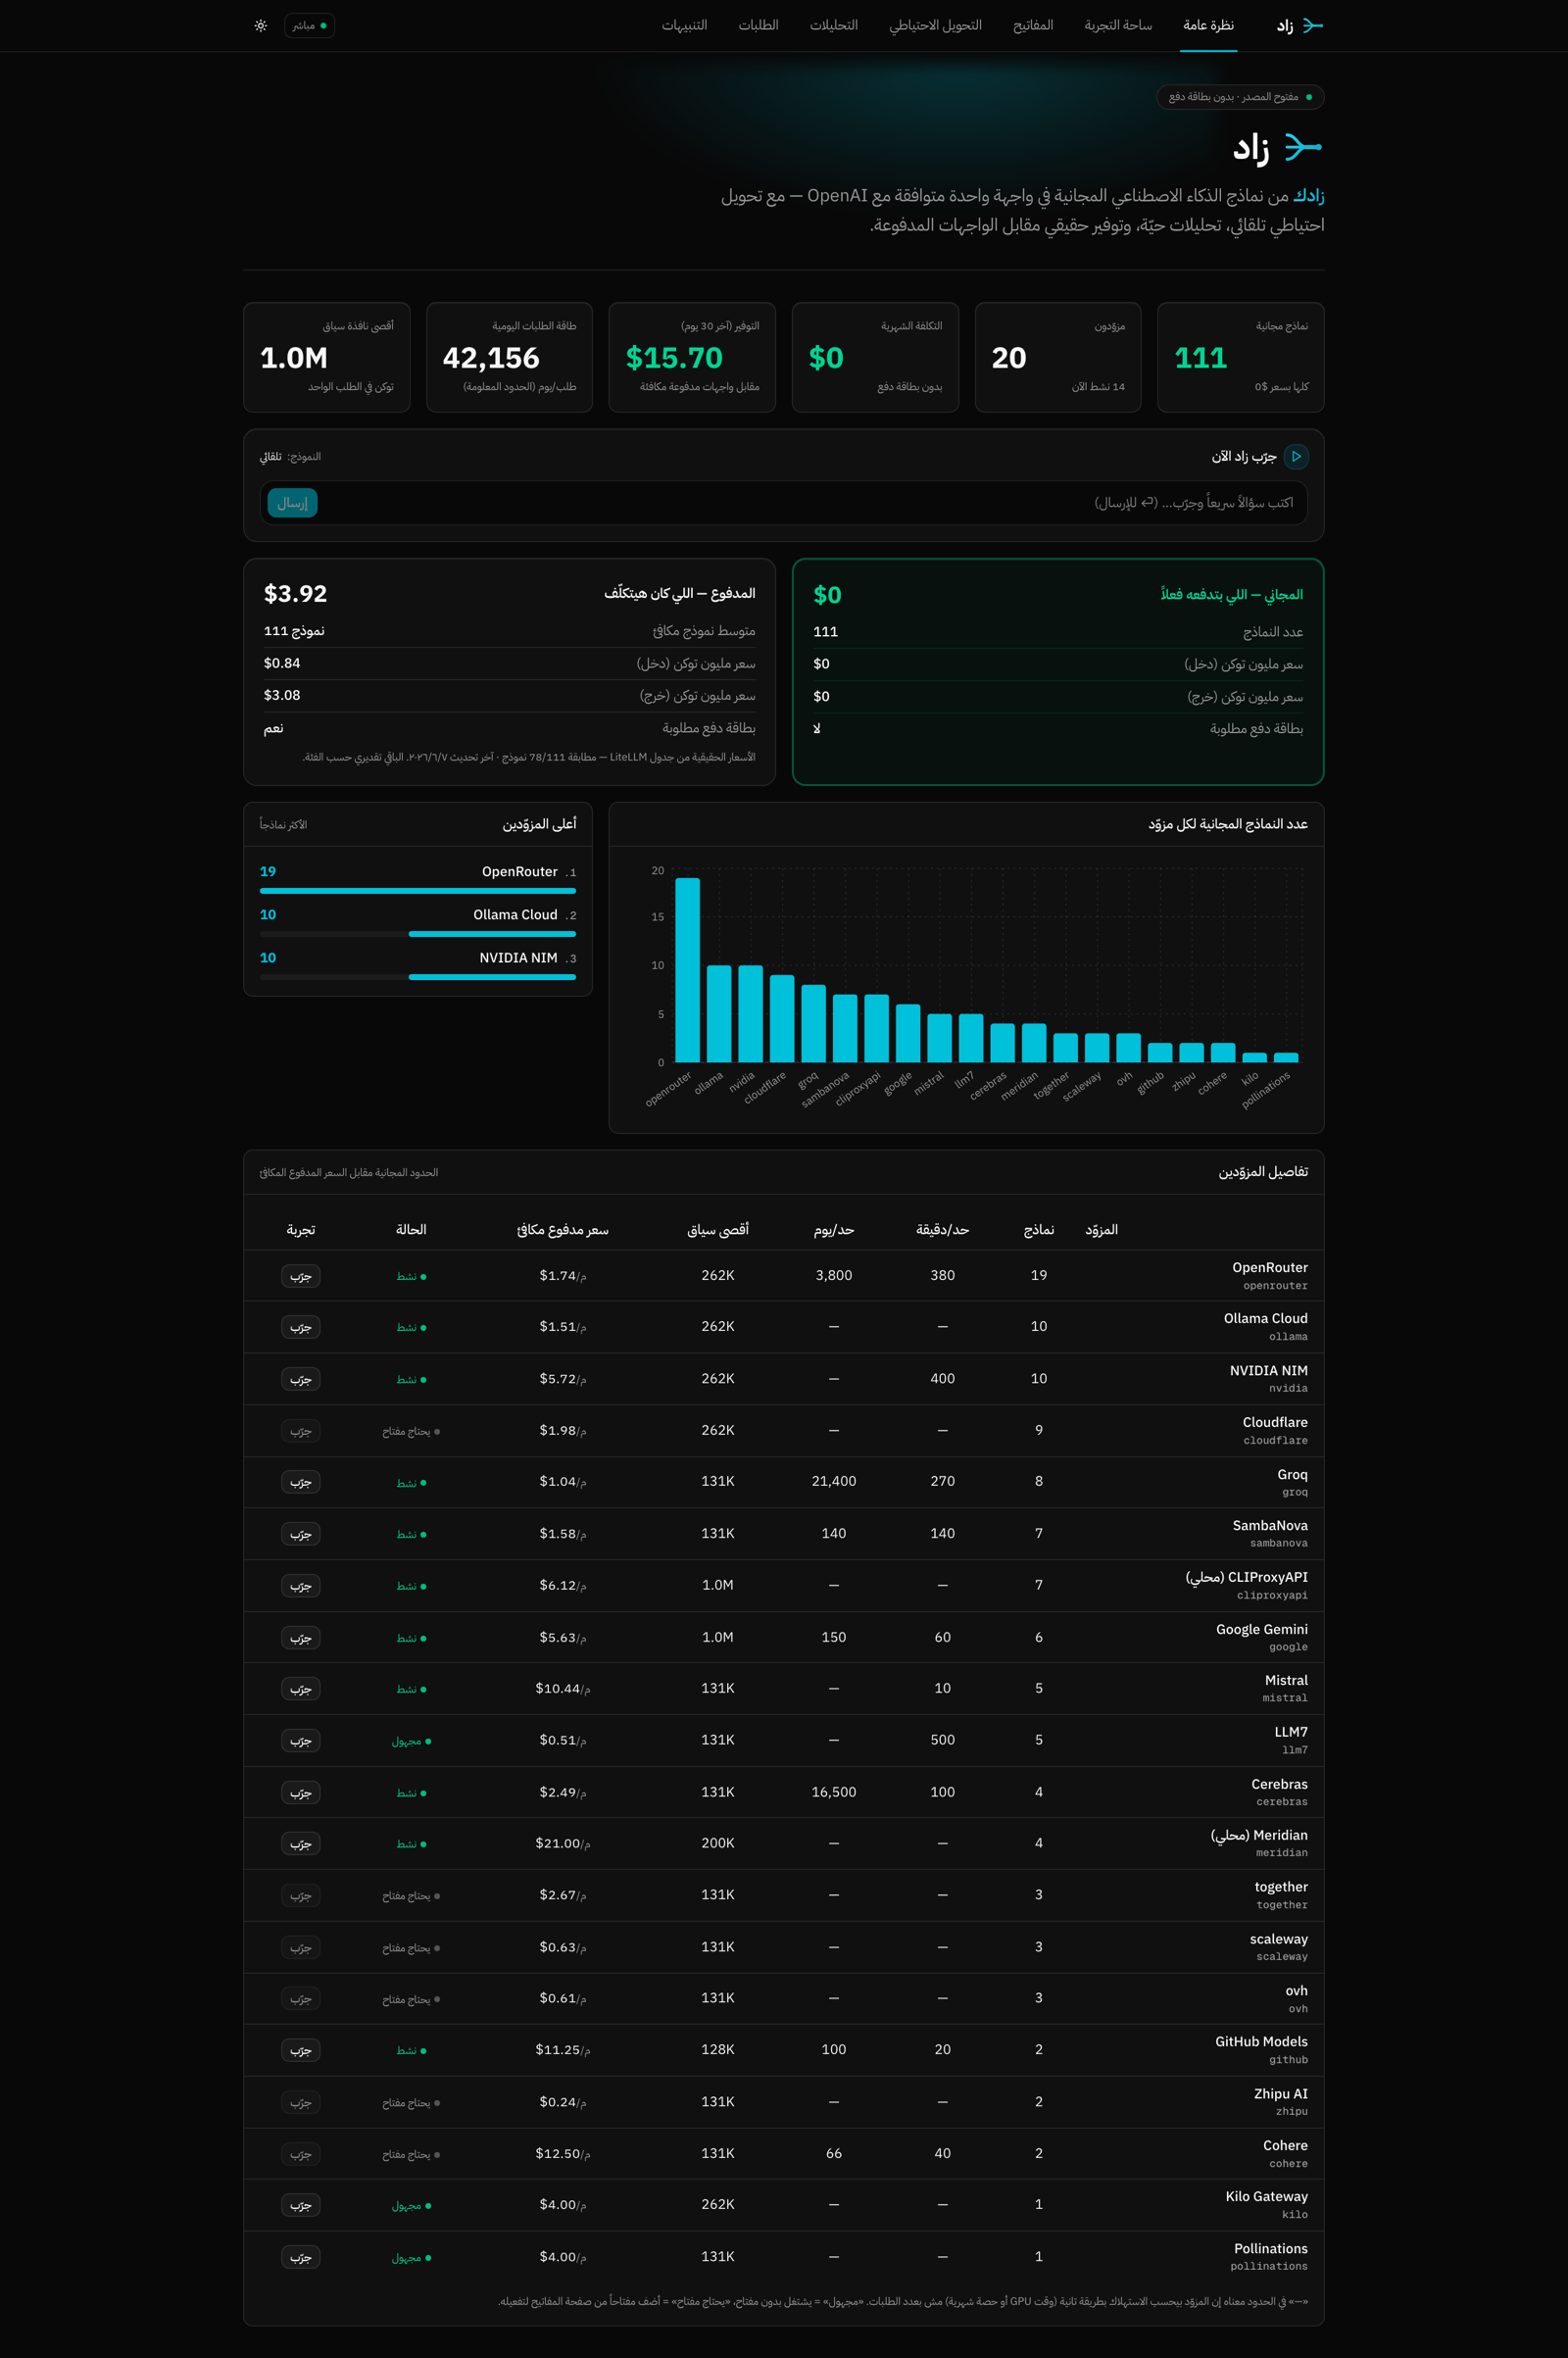
Task: Click جرّب for Ollama Cloud row
Action: coord(300,1327)
